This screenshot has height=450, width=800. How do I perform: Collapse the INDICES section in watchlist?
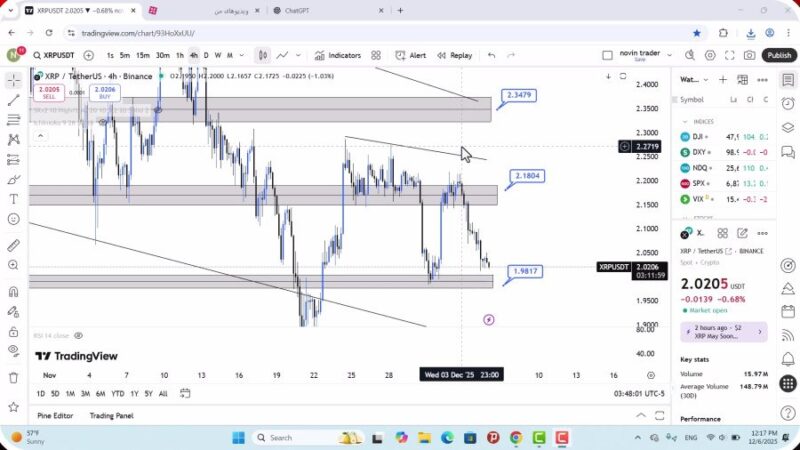(x=686, y=121)
